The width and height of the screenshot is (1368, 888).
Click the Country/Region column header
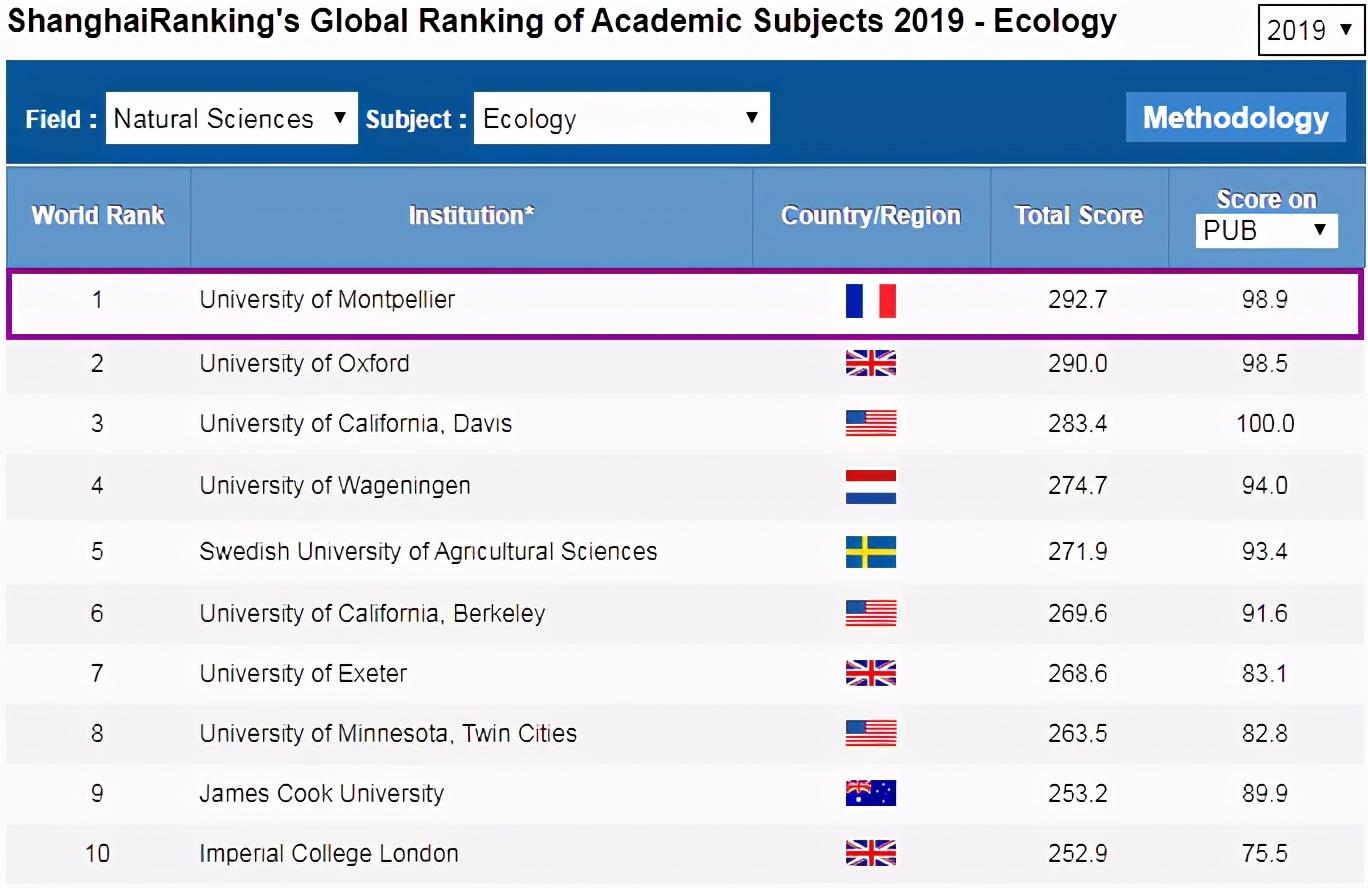click(871, 216)
